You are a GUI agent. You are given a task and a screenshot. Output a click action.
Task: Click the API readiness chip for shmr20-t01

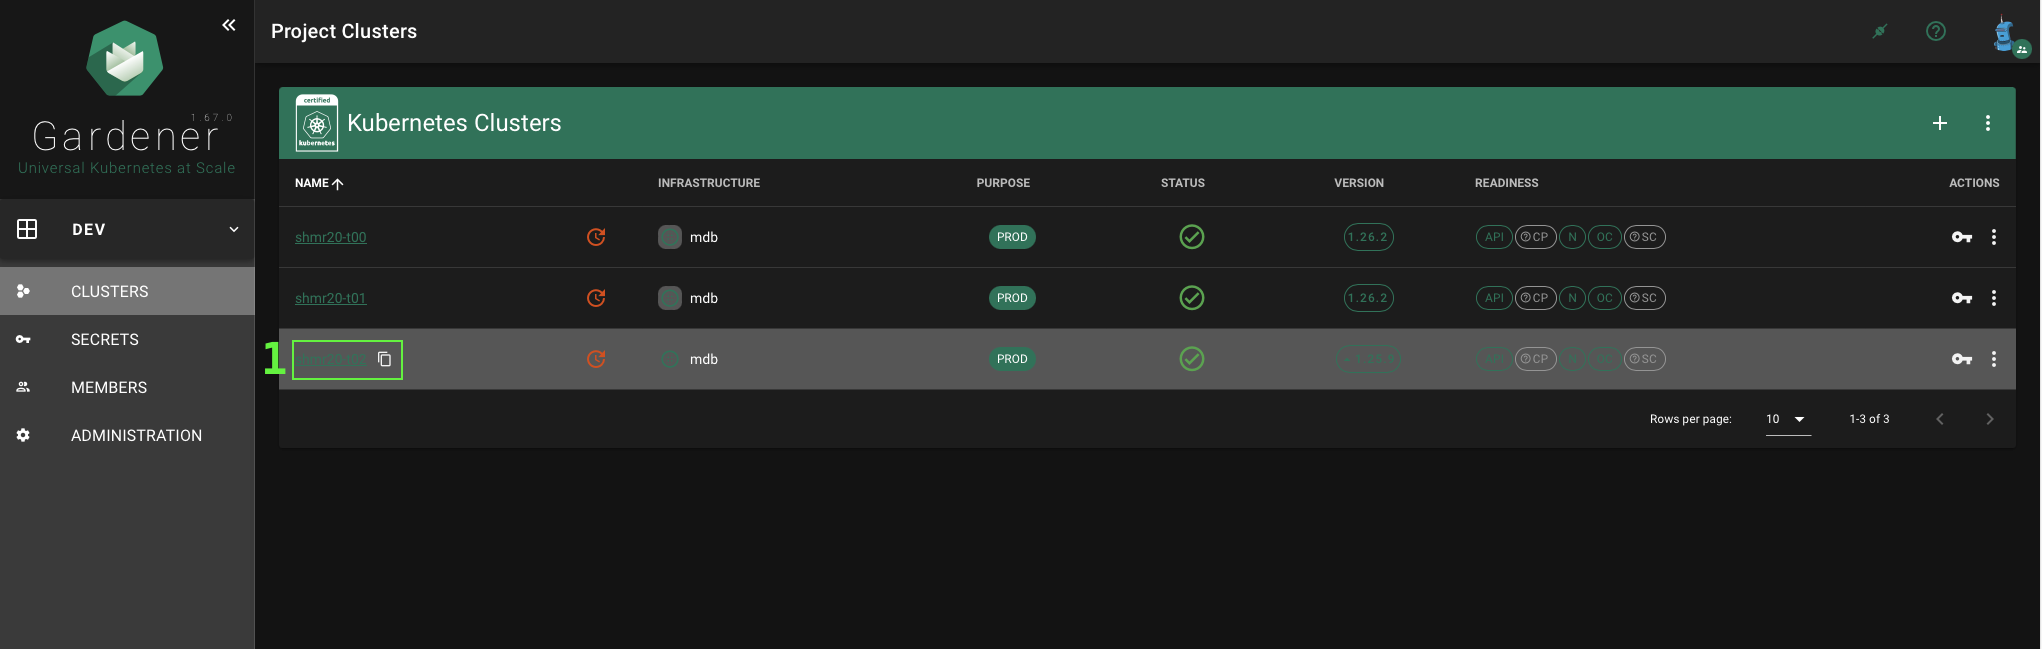1493,298
